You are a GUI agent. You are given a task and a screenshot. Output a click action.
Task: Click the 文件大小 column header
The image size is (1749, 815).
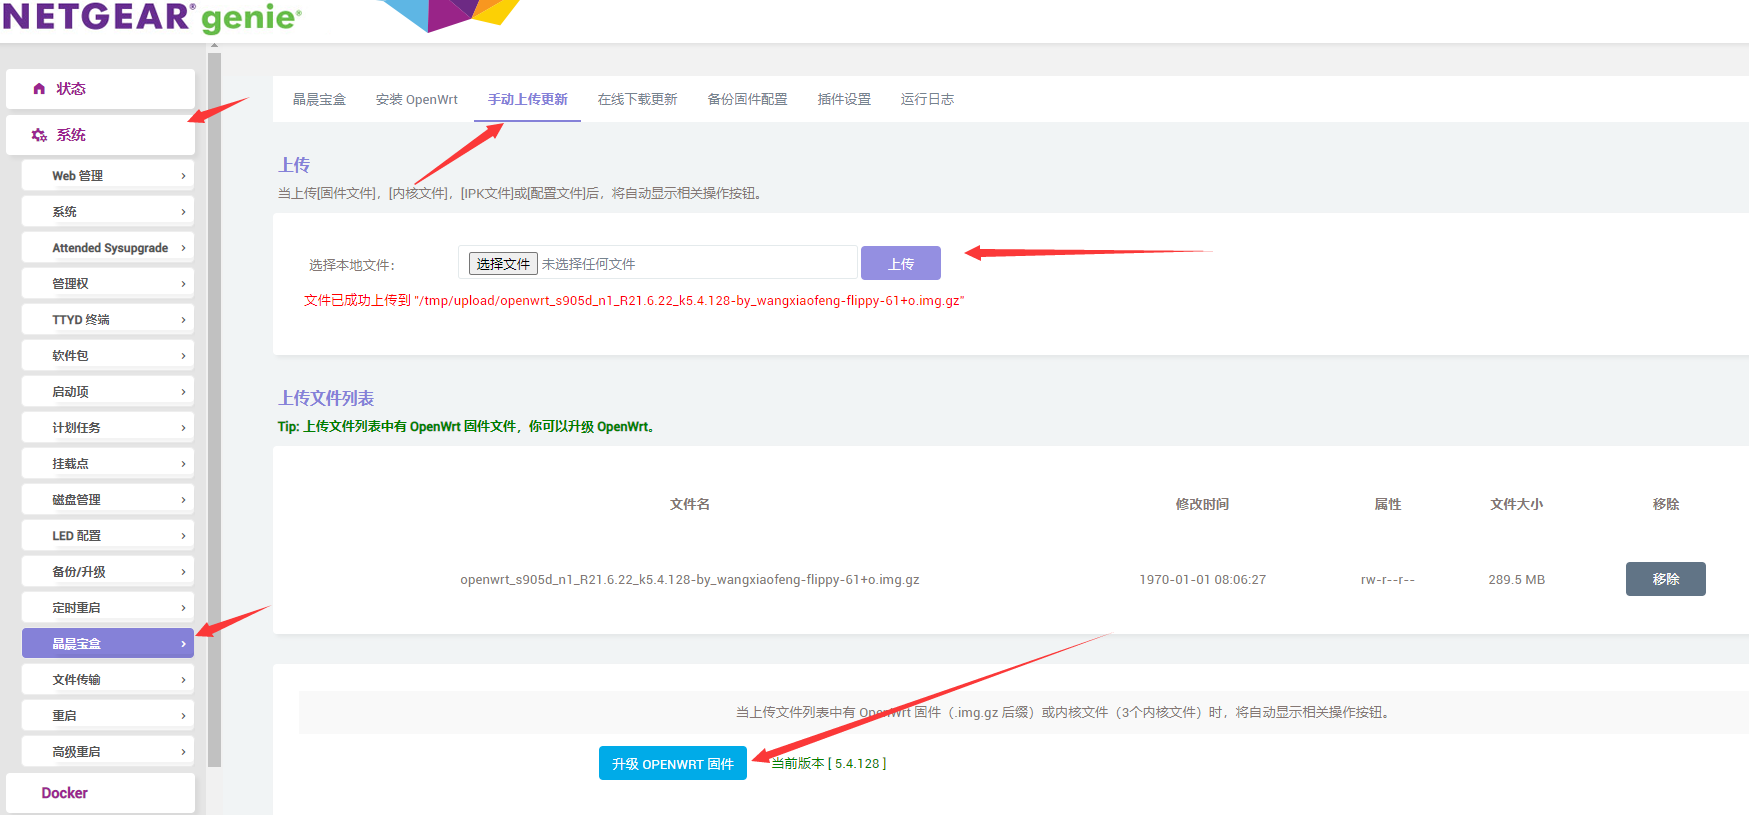[1516, 504]
